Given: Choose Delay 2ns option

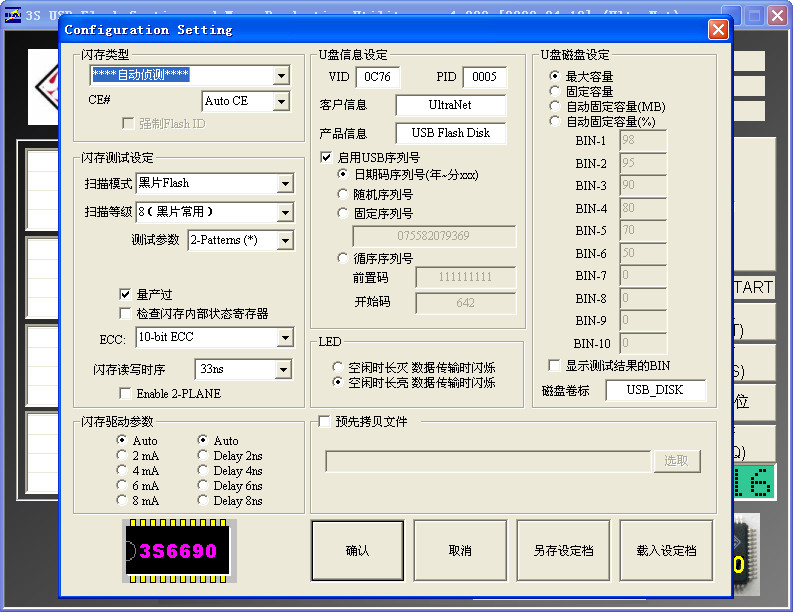Looking at the screenshot, I should (202, 455).
